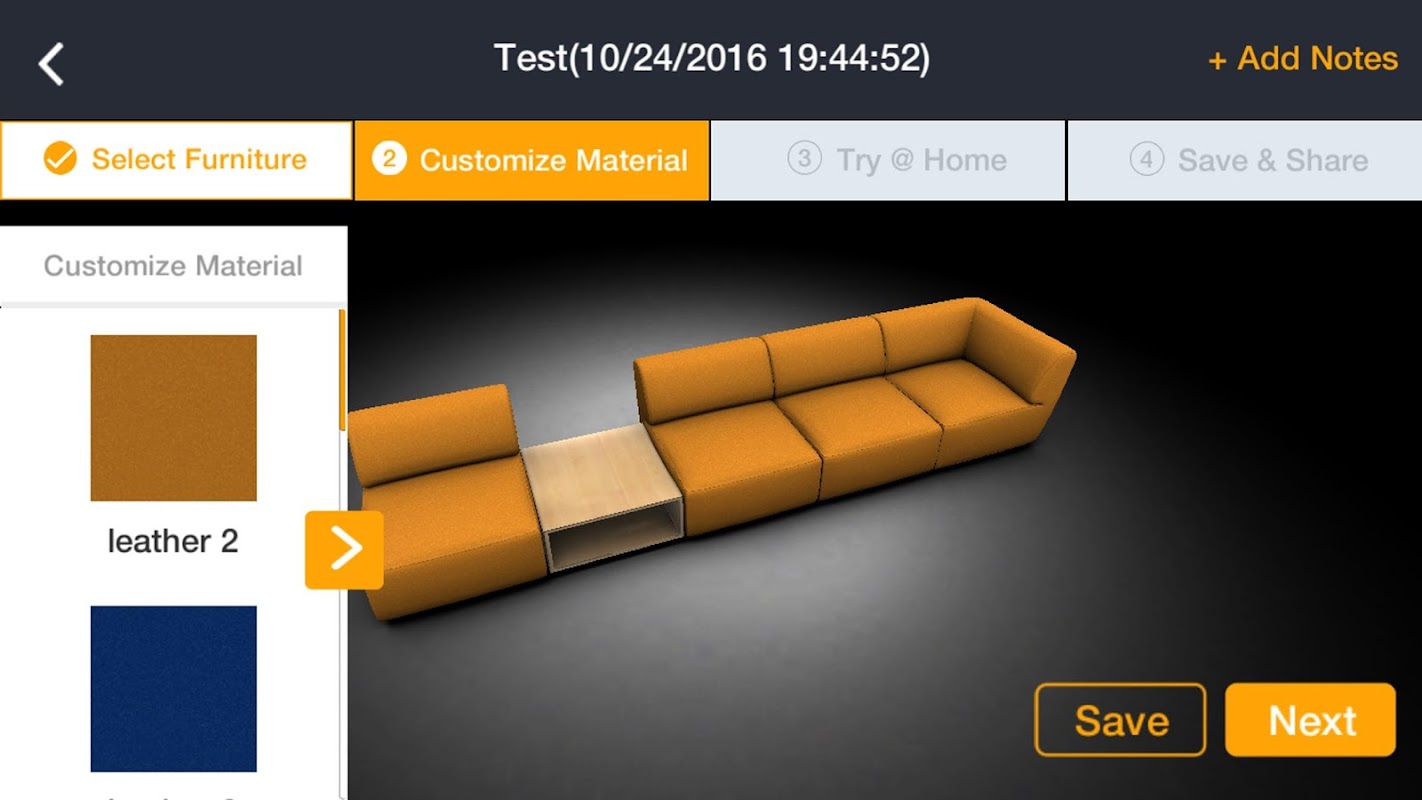Screen dimensions: 1422x800
Task: Choose the leather 2 orange swatch
Action: click(x=173, y=418)
